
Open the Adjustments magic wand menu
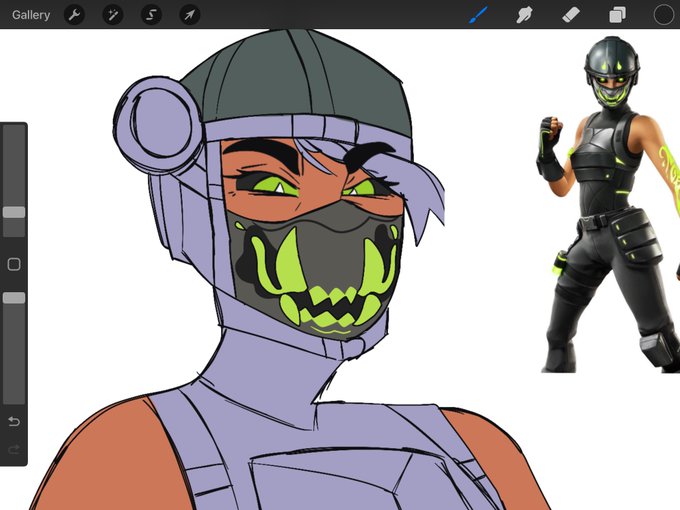click(113, 15)
